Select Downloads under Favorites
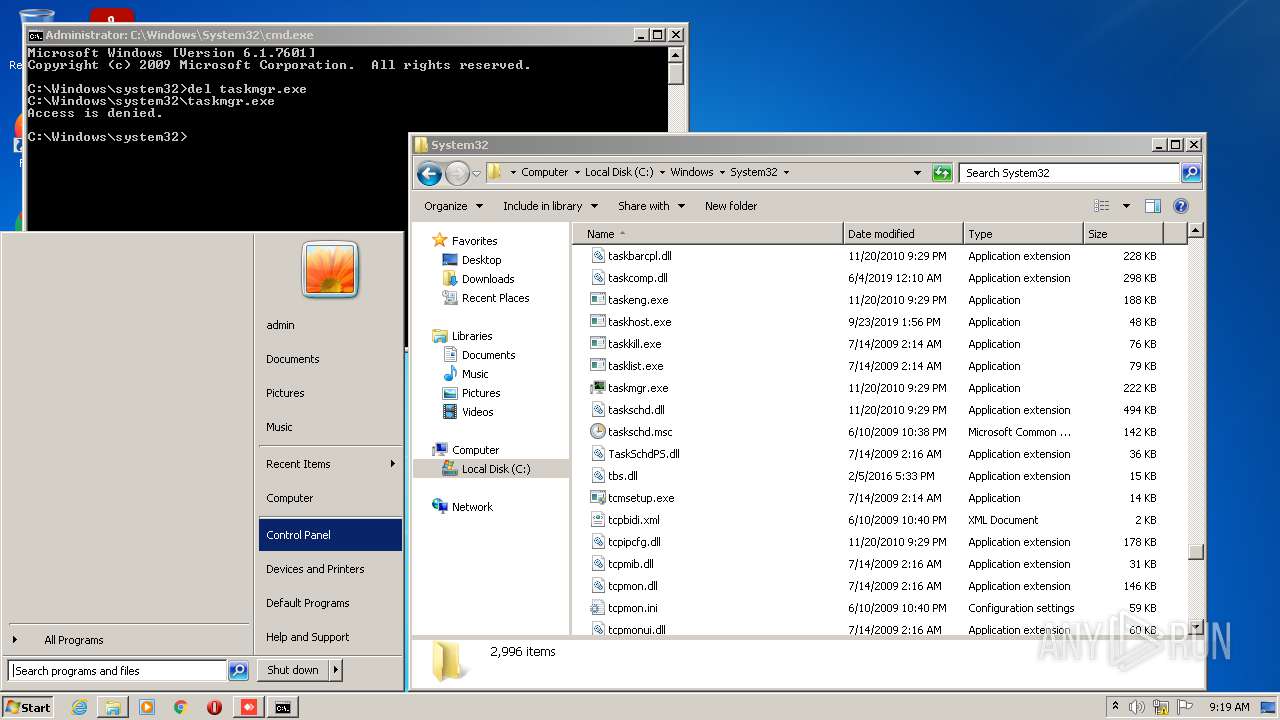This screenshot has width=1280, height=720. pyautogui.click(x=488, y=279)
